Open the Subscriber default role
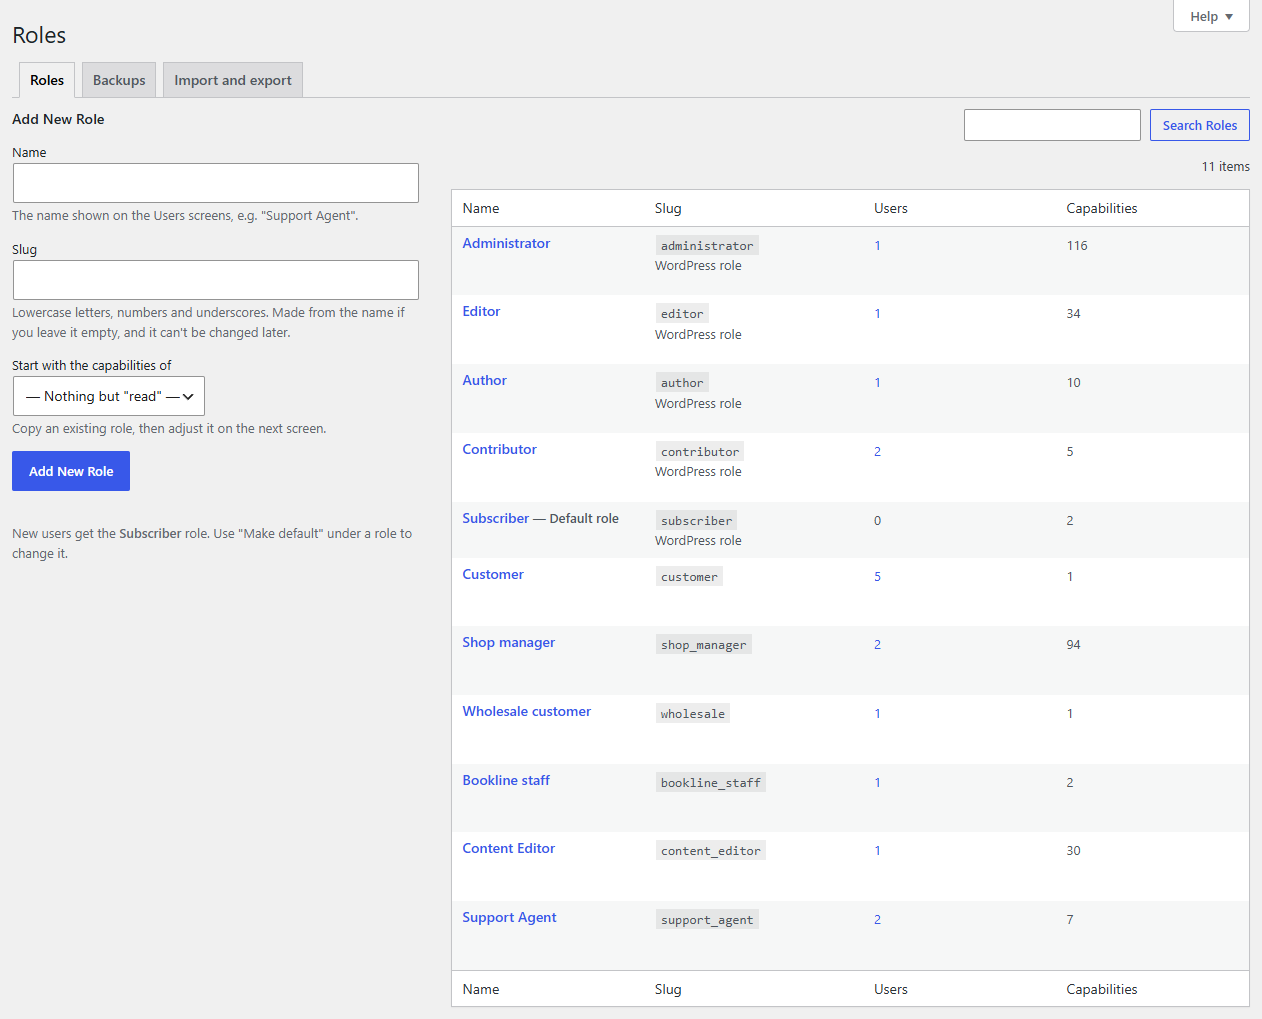Screen dimensions: 1262x1019 click(495, 518)
